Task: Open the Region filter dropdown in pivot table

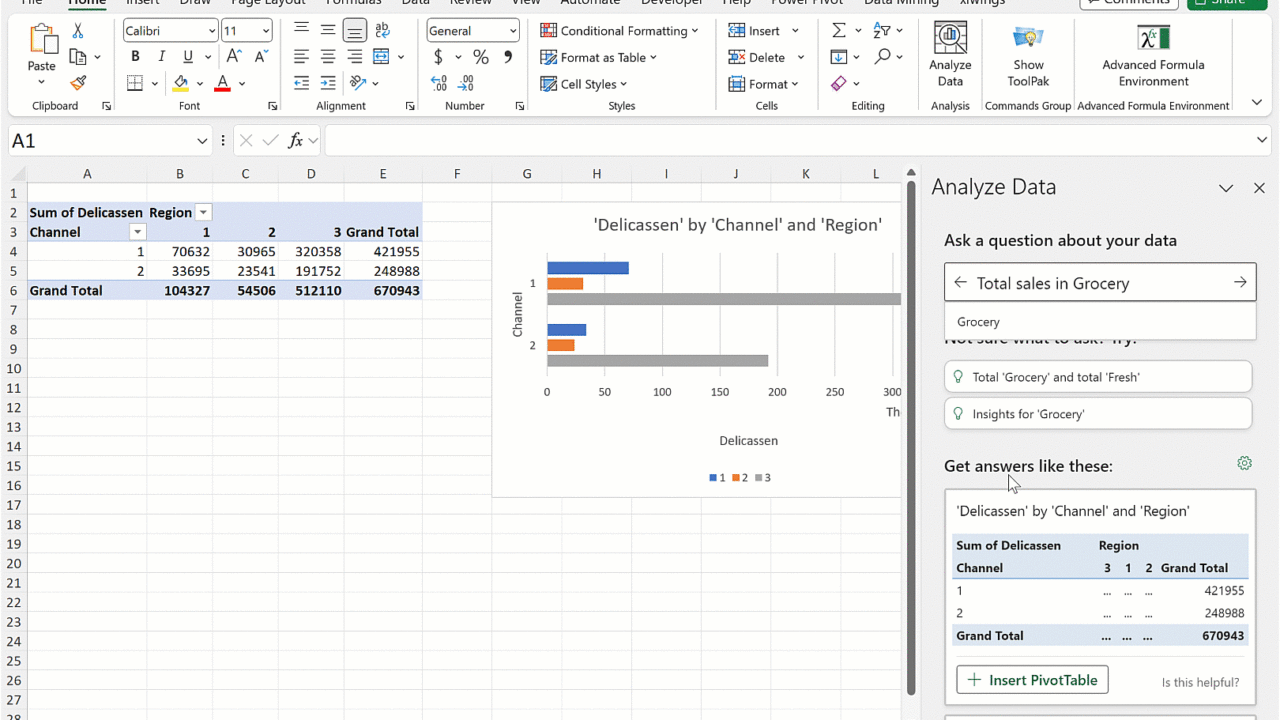Action: 203,212
